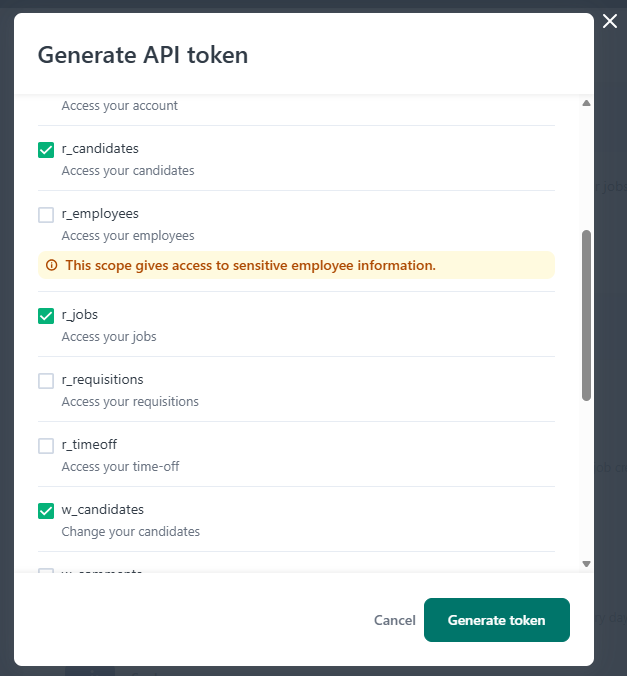Uncheck the r_candidates scope checkbox
Viewport: 627px width, 676px height.
(46, 150)
